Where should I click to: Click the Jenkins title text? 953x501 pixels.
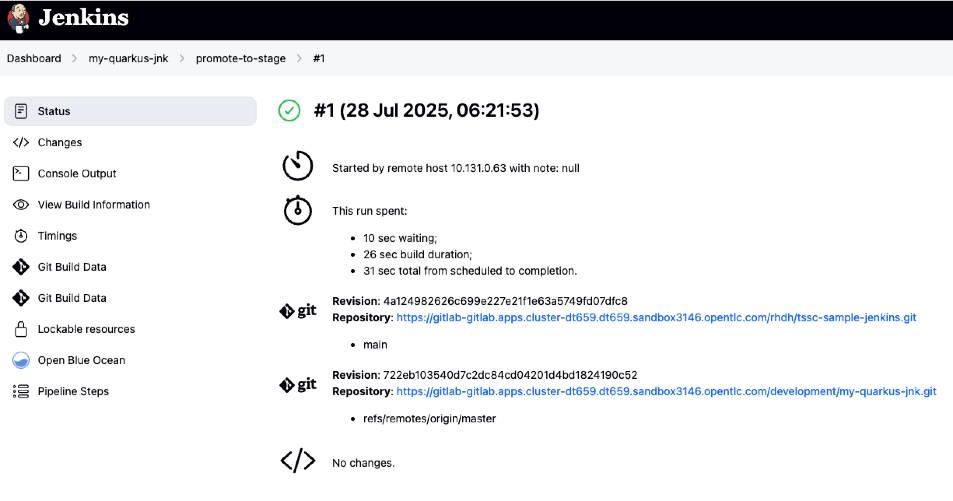click(83, 17)
